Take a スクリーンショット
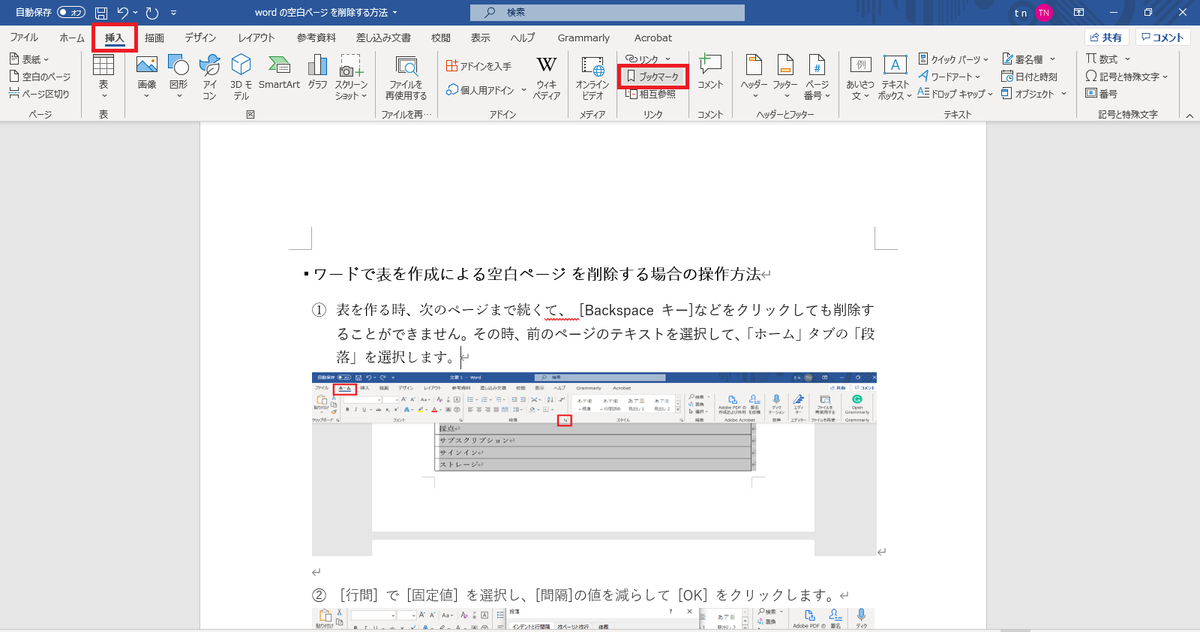 tap(351, 76)
